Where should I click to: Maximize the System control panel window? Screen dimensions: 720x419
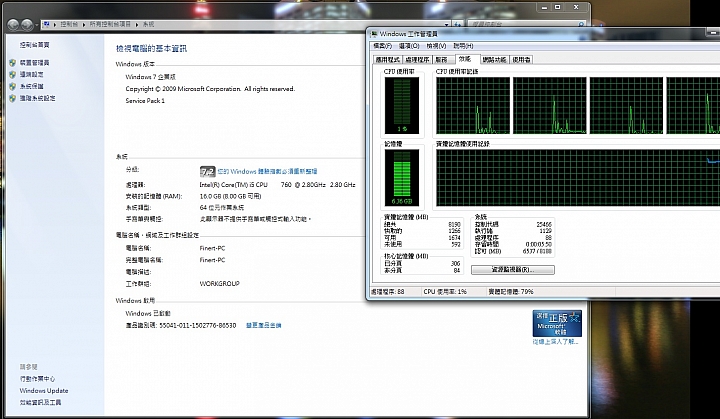click(x=557, y=7)
